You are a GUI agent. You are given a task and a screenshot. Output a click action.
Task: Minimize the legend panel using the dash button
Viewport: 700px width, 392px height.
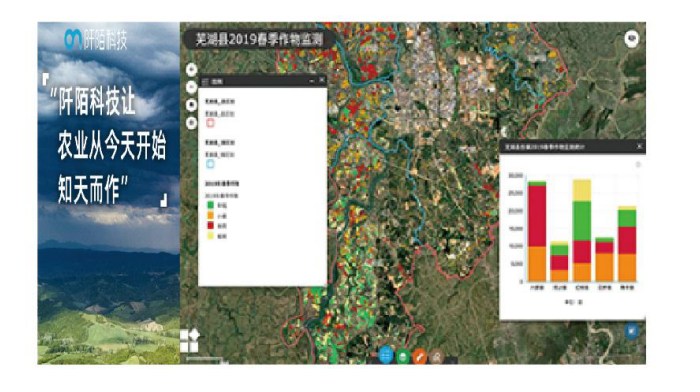pyautogui.click(x=312, y=81)
